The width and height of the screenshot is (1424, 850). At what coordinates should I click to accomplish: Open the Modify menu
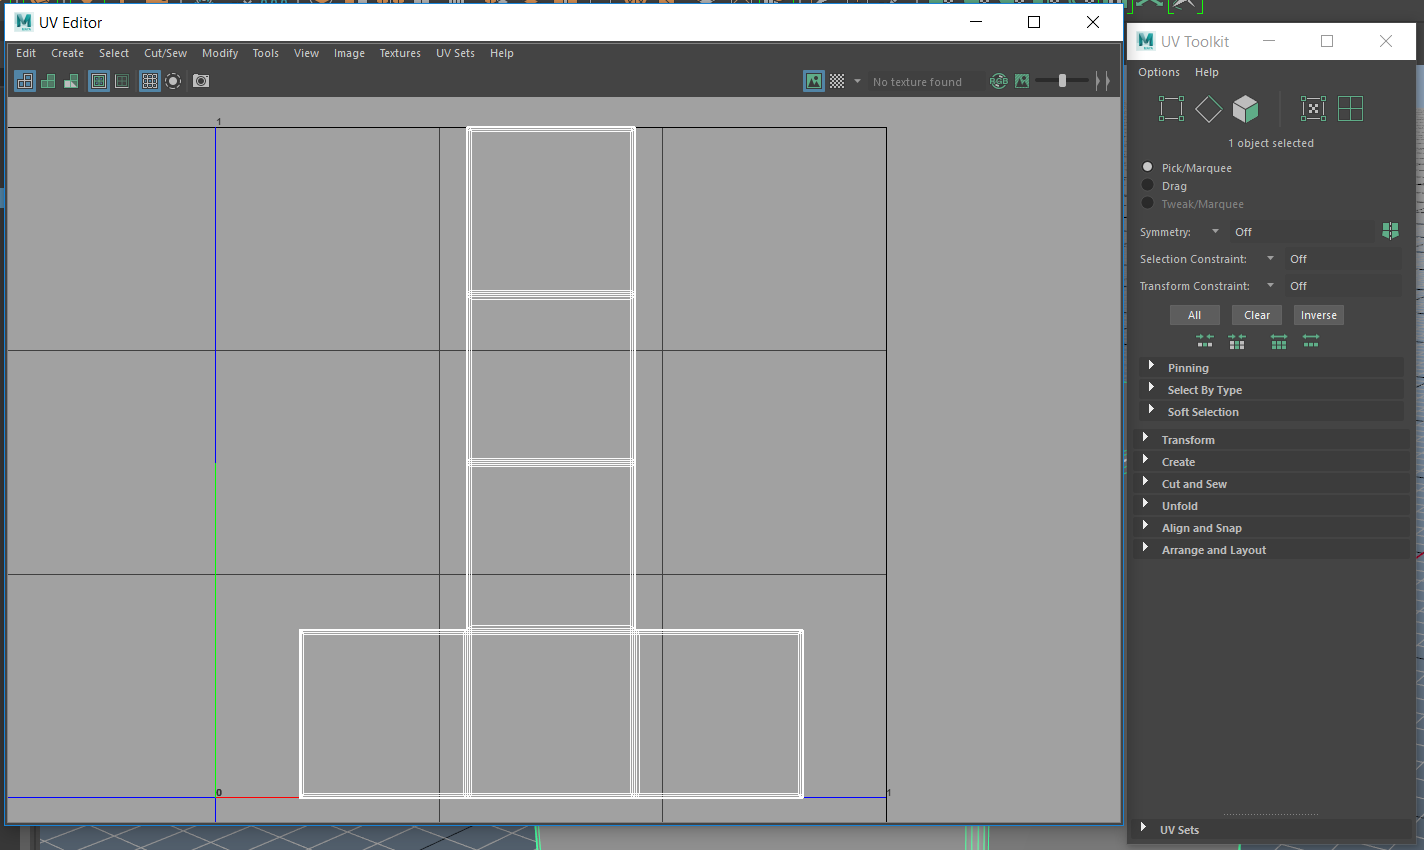pos(220,53)
